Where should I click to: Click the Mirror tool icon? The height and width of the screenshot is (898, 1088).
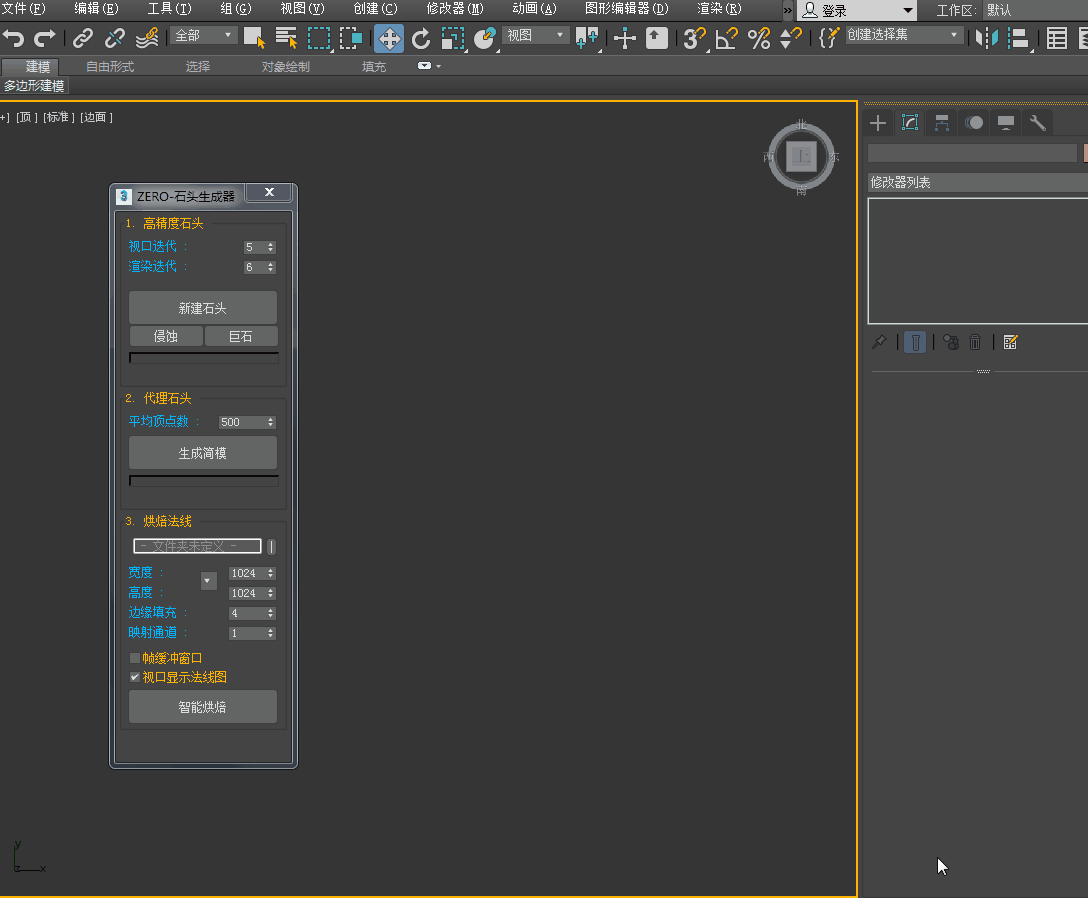pos(987,38)
